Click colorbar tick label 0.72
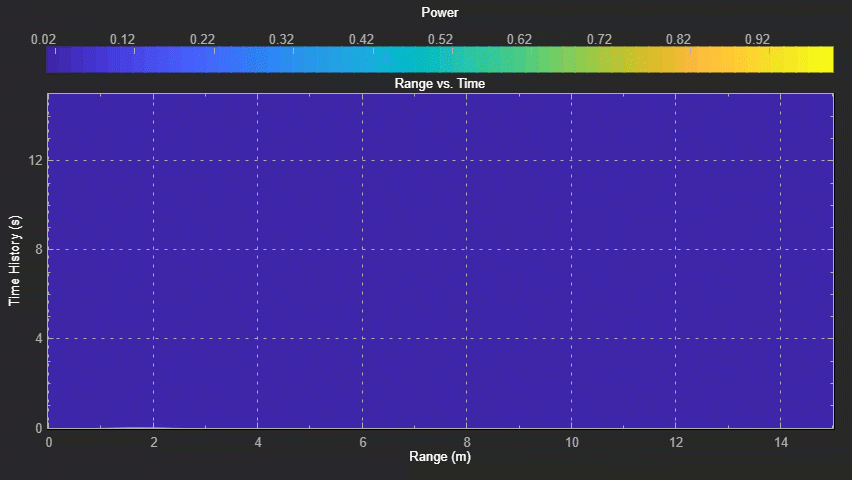852x480 pixels. tap(599, 40)
